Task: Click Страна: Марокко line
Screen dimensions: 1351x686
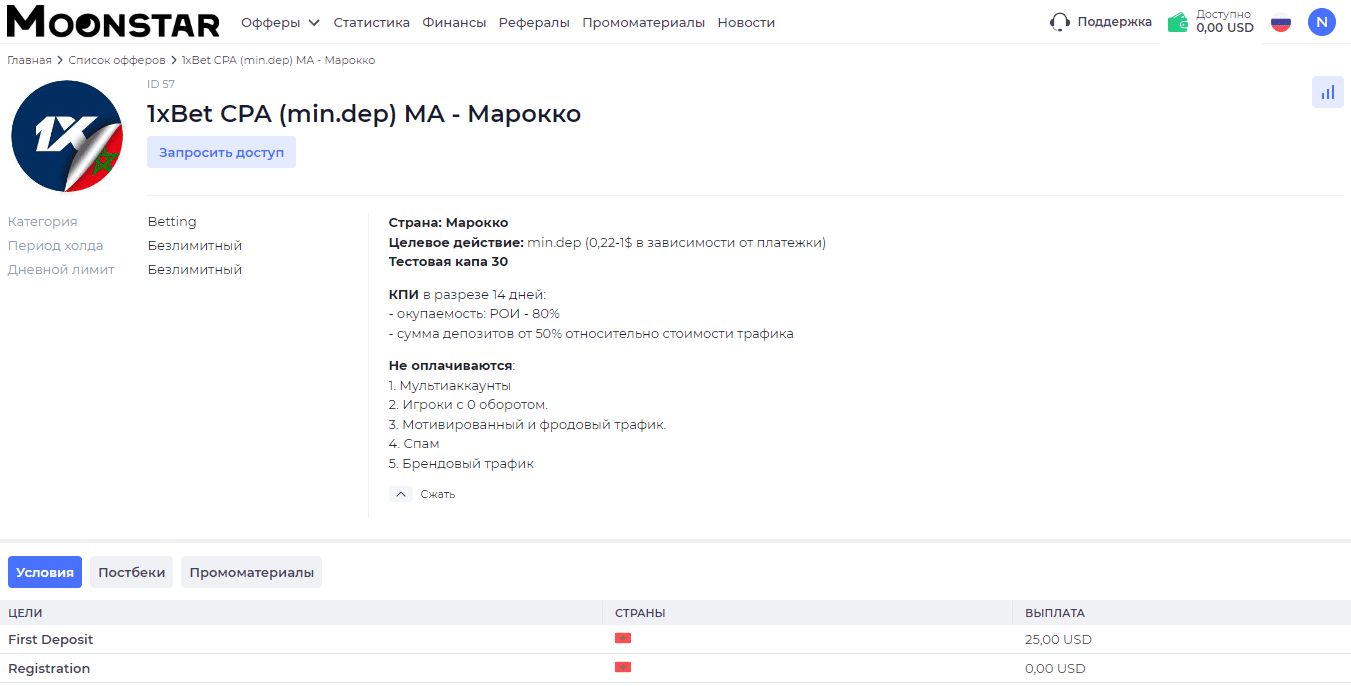Action: tap(448, 222)
